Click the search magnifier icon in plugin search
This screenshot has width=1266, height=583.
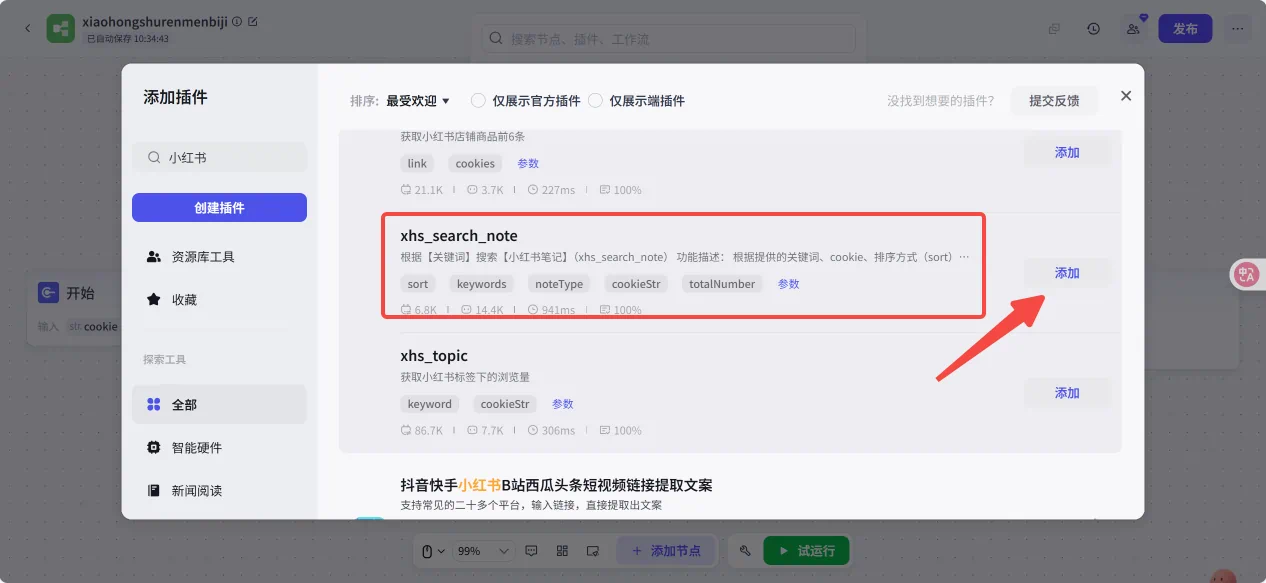[x=154, y=158]
